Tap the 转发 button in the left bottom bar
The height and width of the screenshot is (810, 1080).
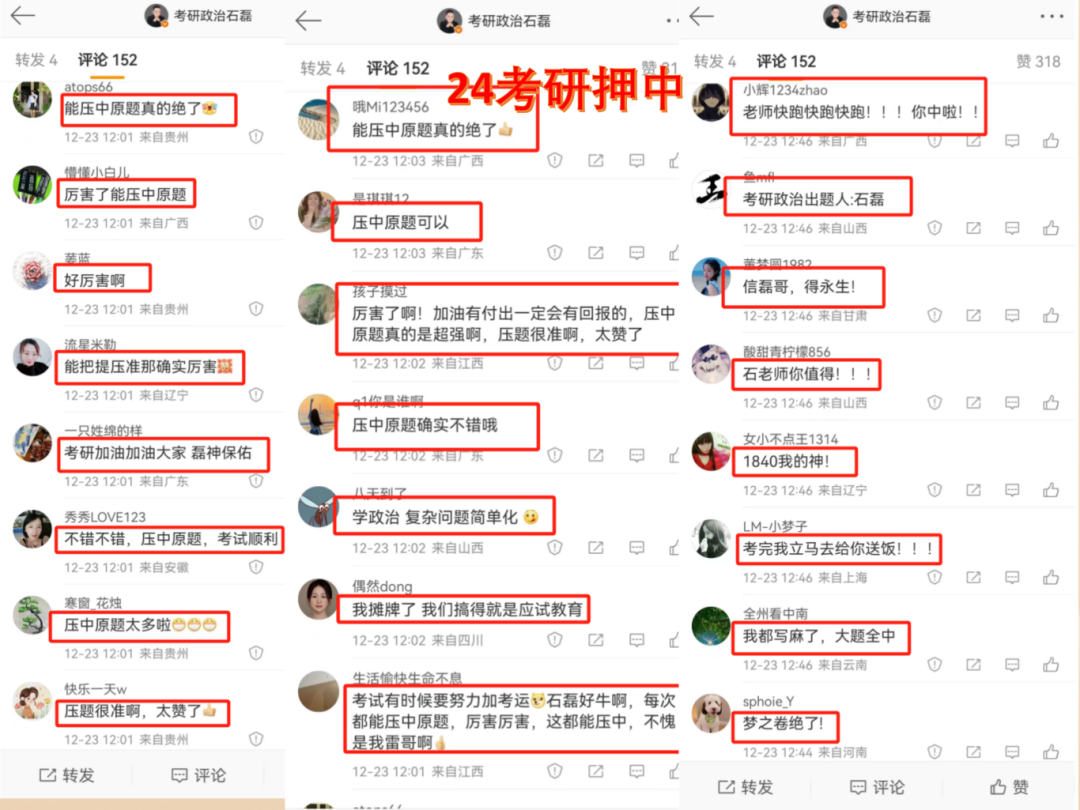click(67, 775)
